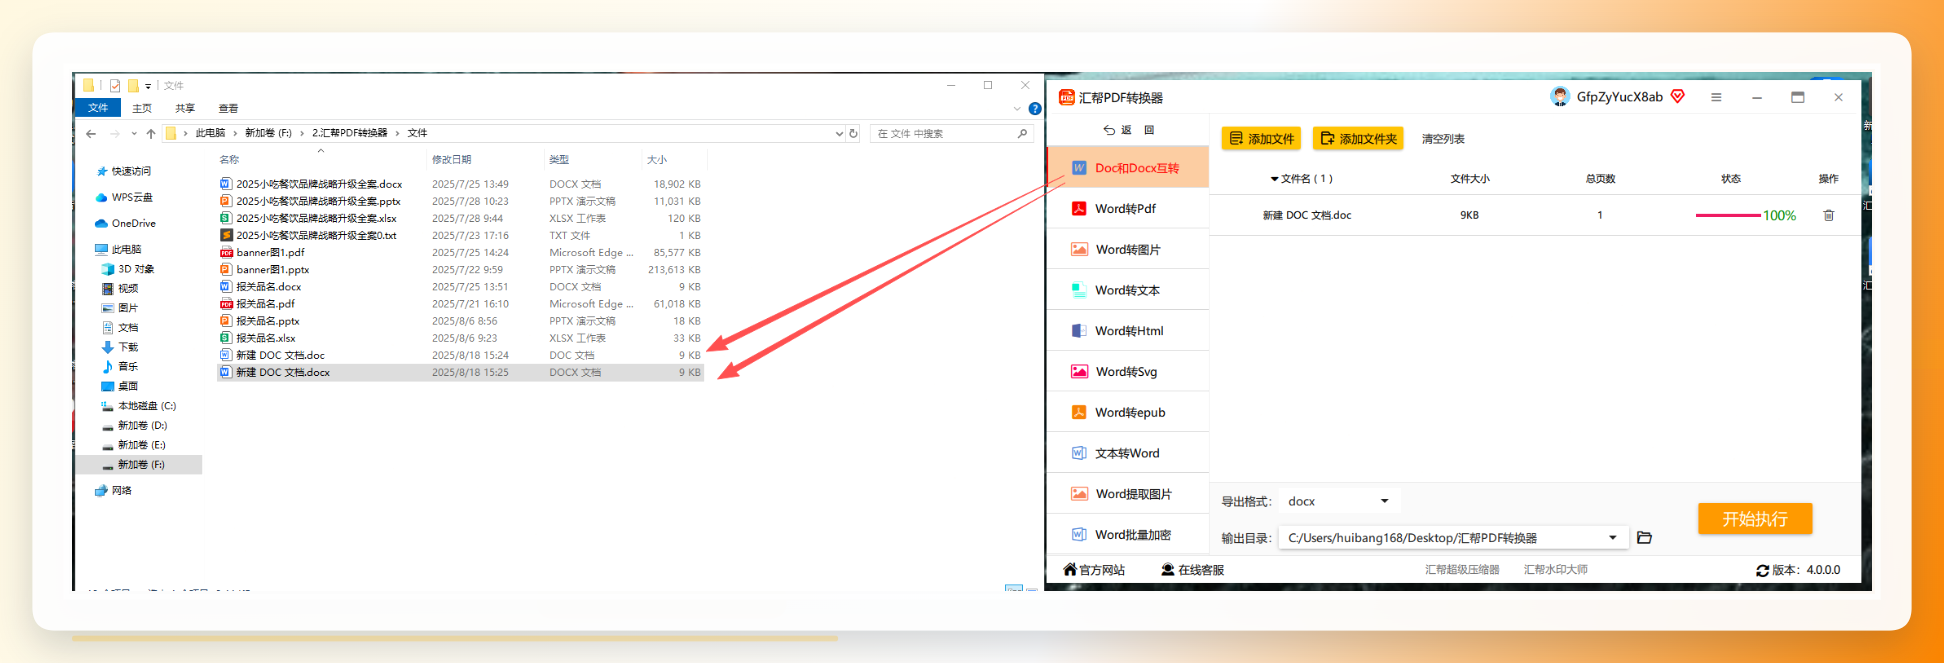Open the 共享 ribbon tab in Explorer
This screenshot has width=1944, height=663.
pos(185,108)
